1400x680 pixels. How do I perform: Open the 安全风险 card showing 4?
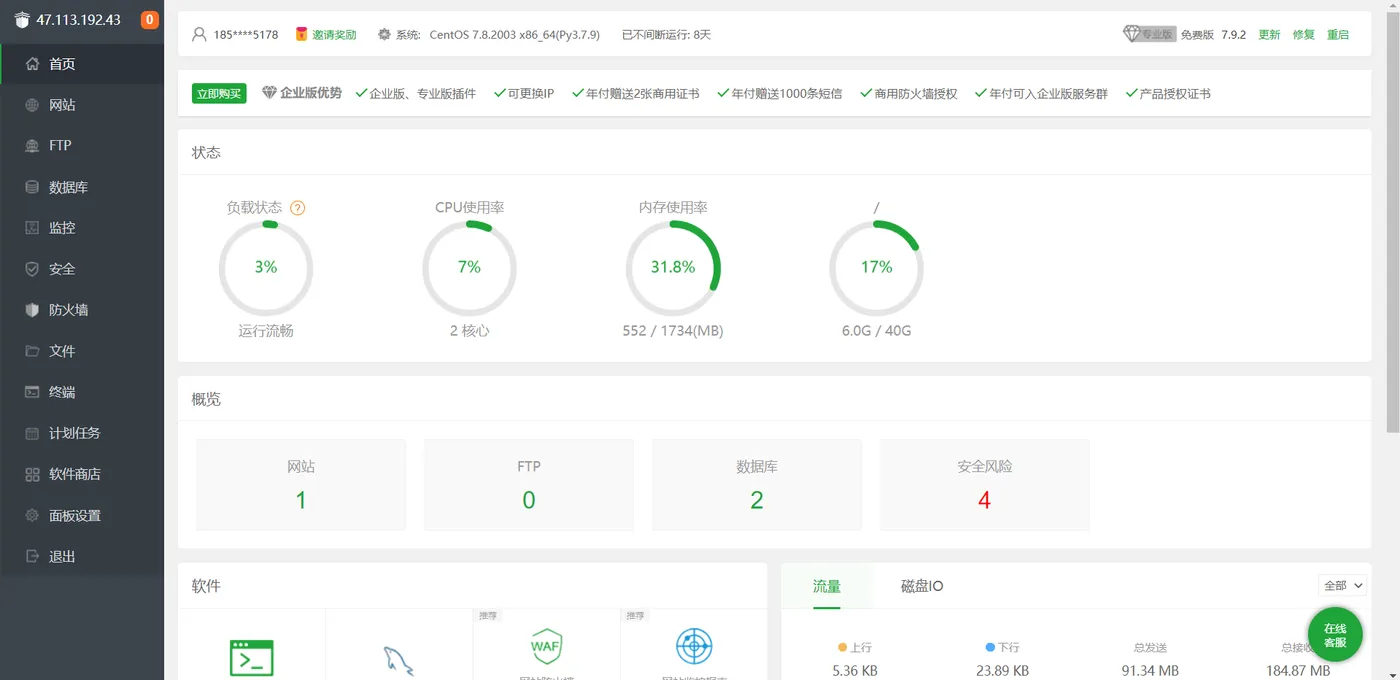tap(985, 484)
